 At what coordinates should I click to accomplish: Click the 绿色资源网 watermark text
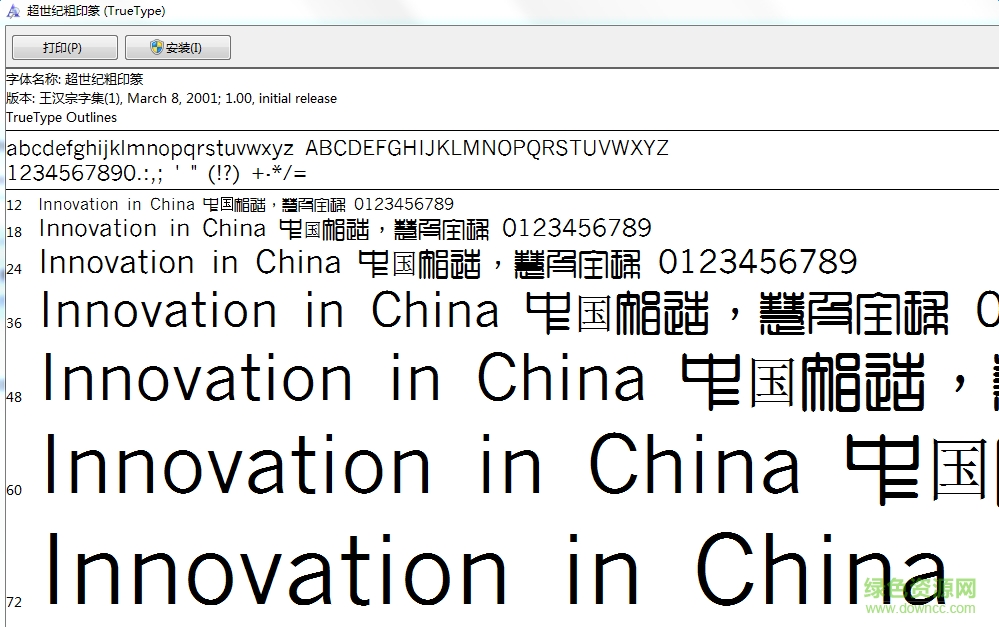coord(922,588)
